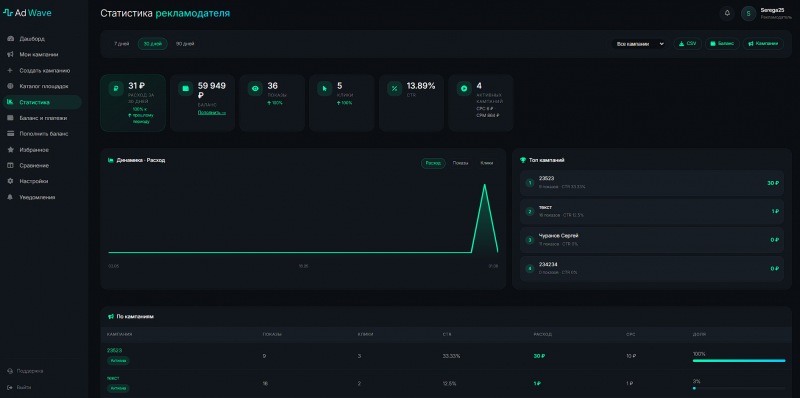
Task: Click the cursor icon on the Клики card
Action: point(324,88)
